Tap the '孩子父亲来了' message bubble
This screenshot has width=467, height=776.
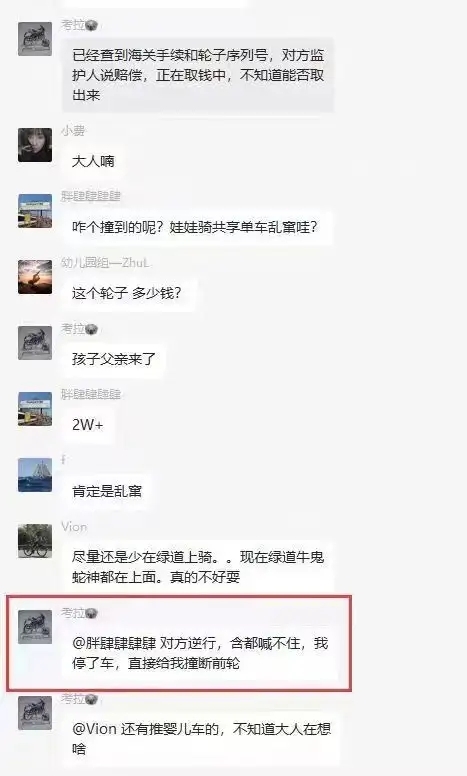coord(114,359)
